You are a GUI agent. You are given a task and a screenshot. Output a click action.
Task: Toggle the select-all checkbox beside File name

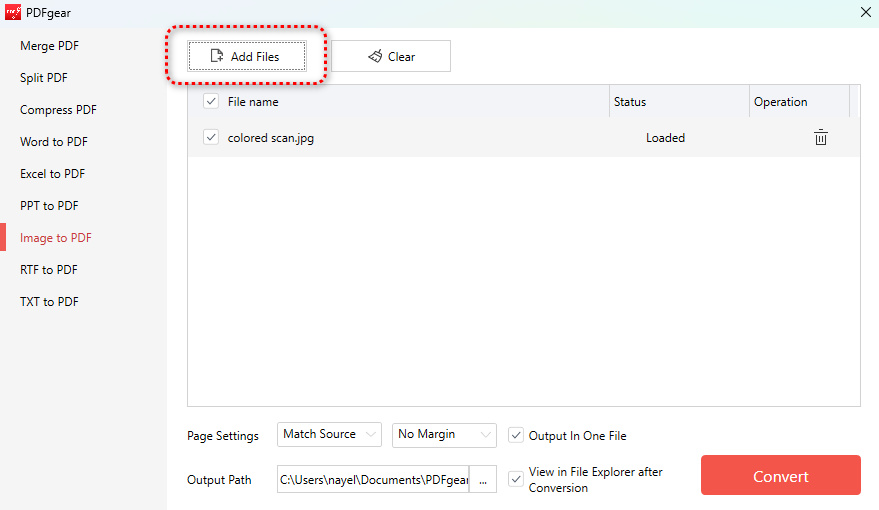click(211, 101)
